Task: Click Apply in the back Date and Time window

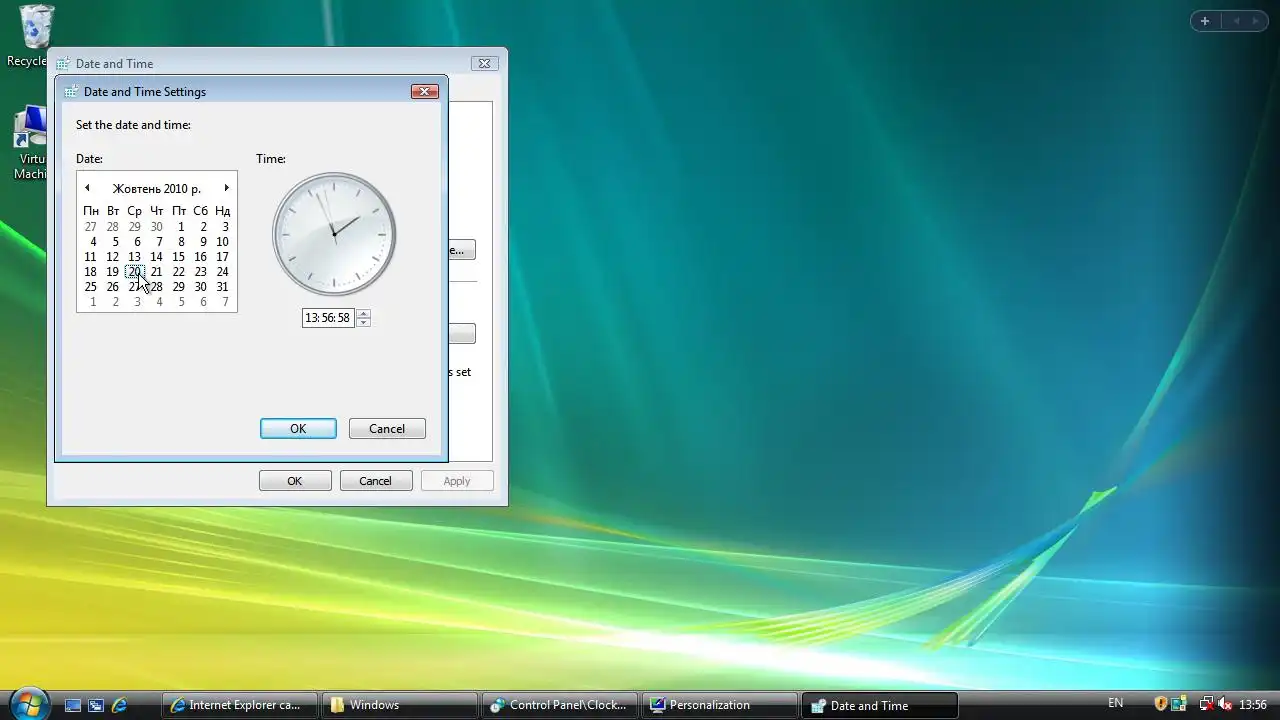Action: tap(457, 481)
